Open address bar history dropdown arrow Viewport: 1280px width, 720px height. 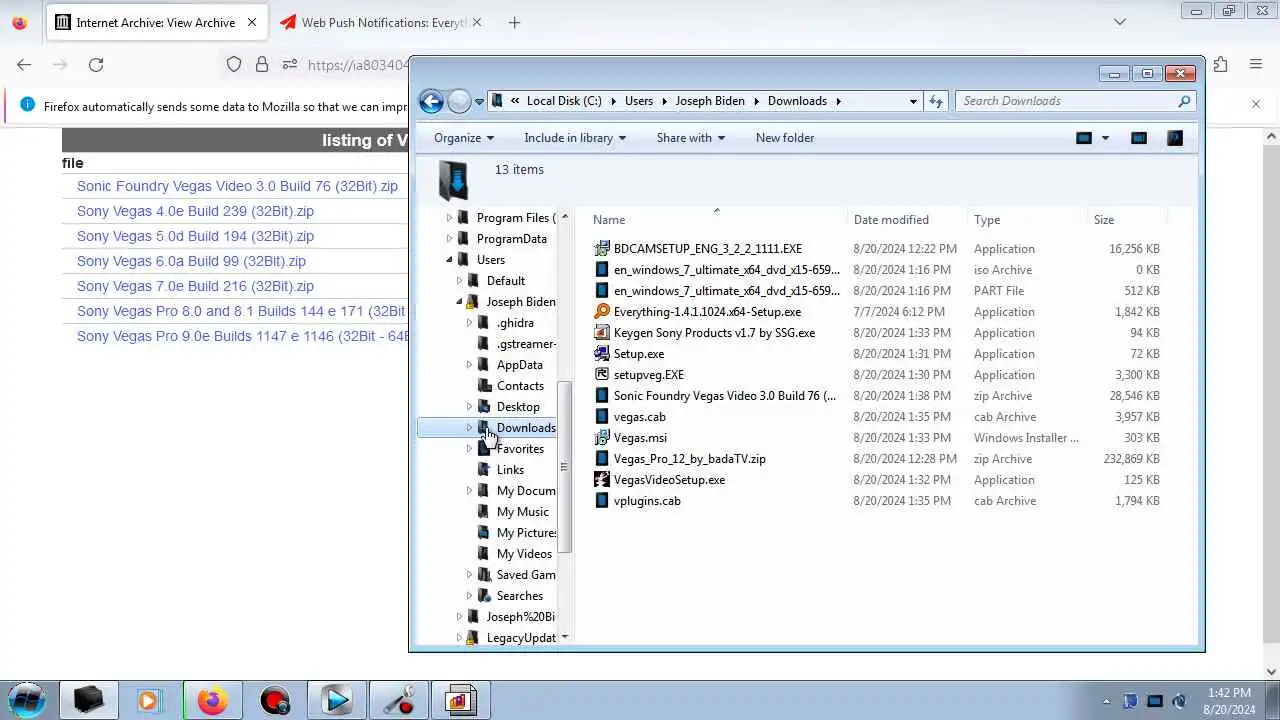pos(913,101)
